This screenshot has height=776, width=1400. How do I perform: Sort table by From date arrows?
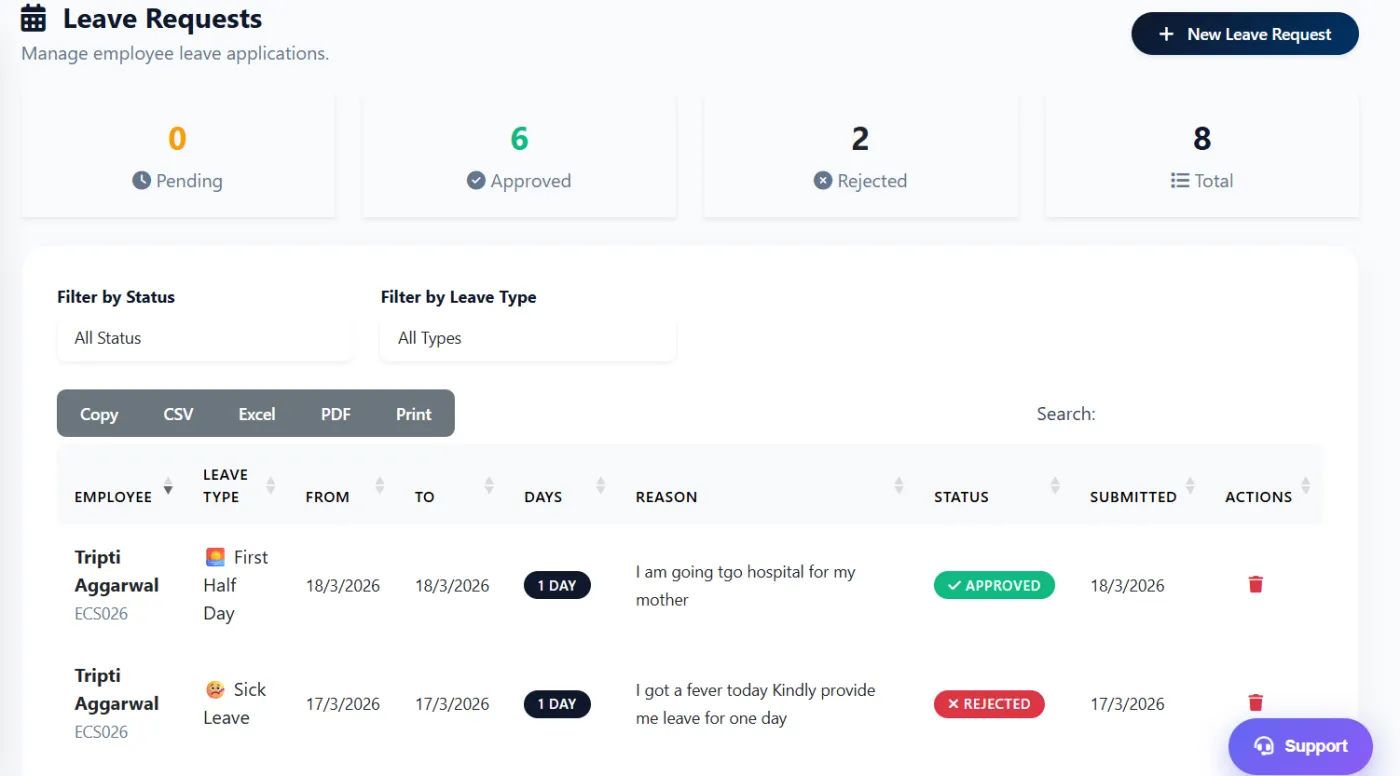(x=379, y=485)
